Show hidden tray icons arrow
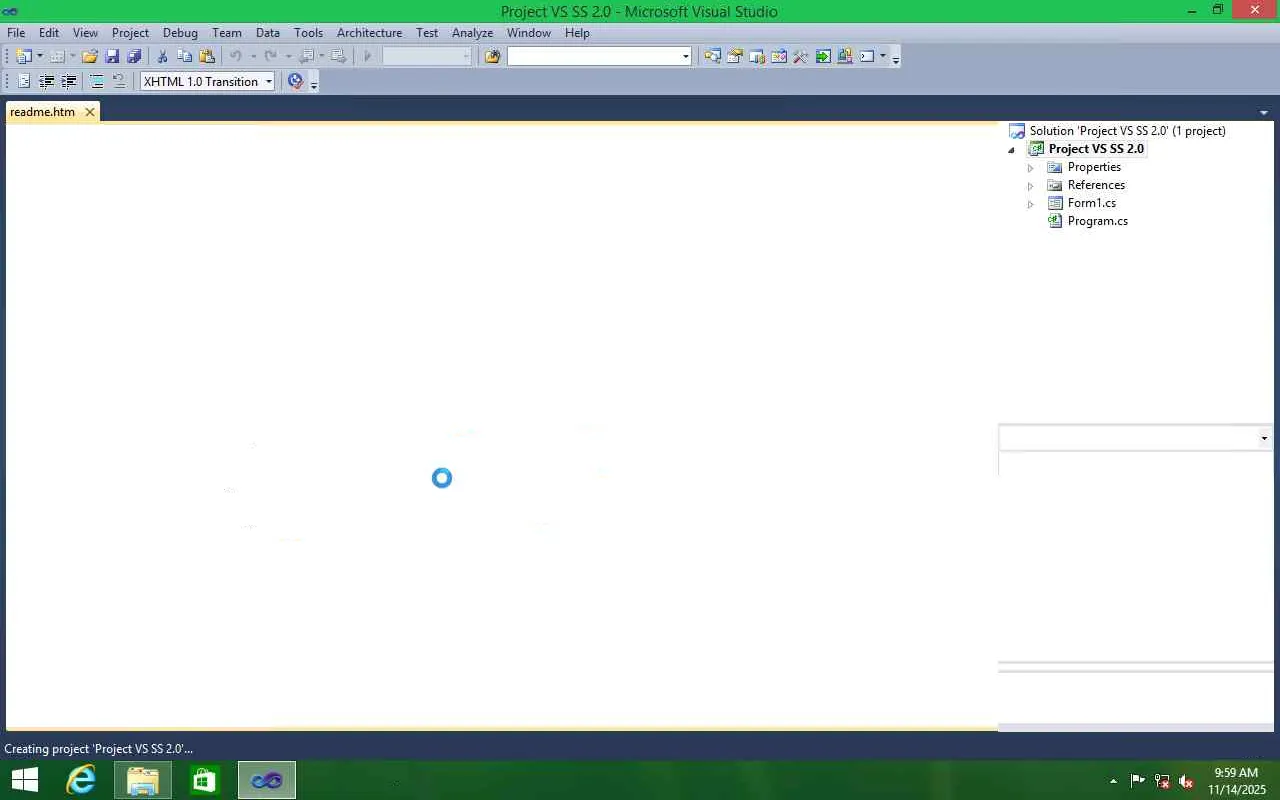 [x=1113, y=781]
